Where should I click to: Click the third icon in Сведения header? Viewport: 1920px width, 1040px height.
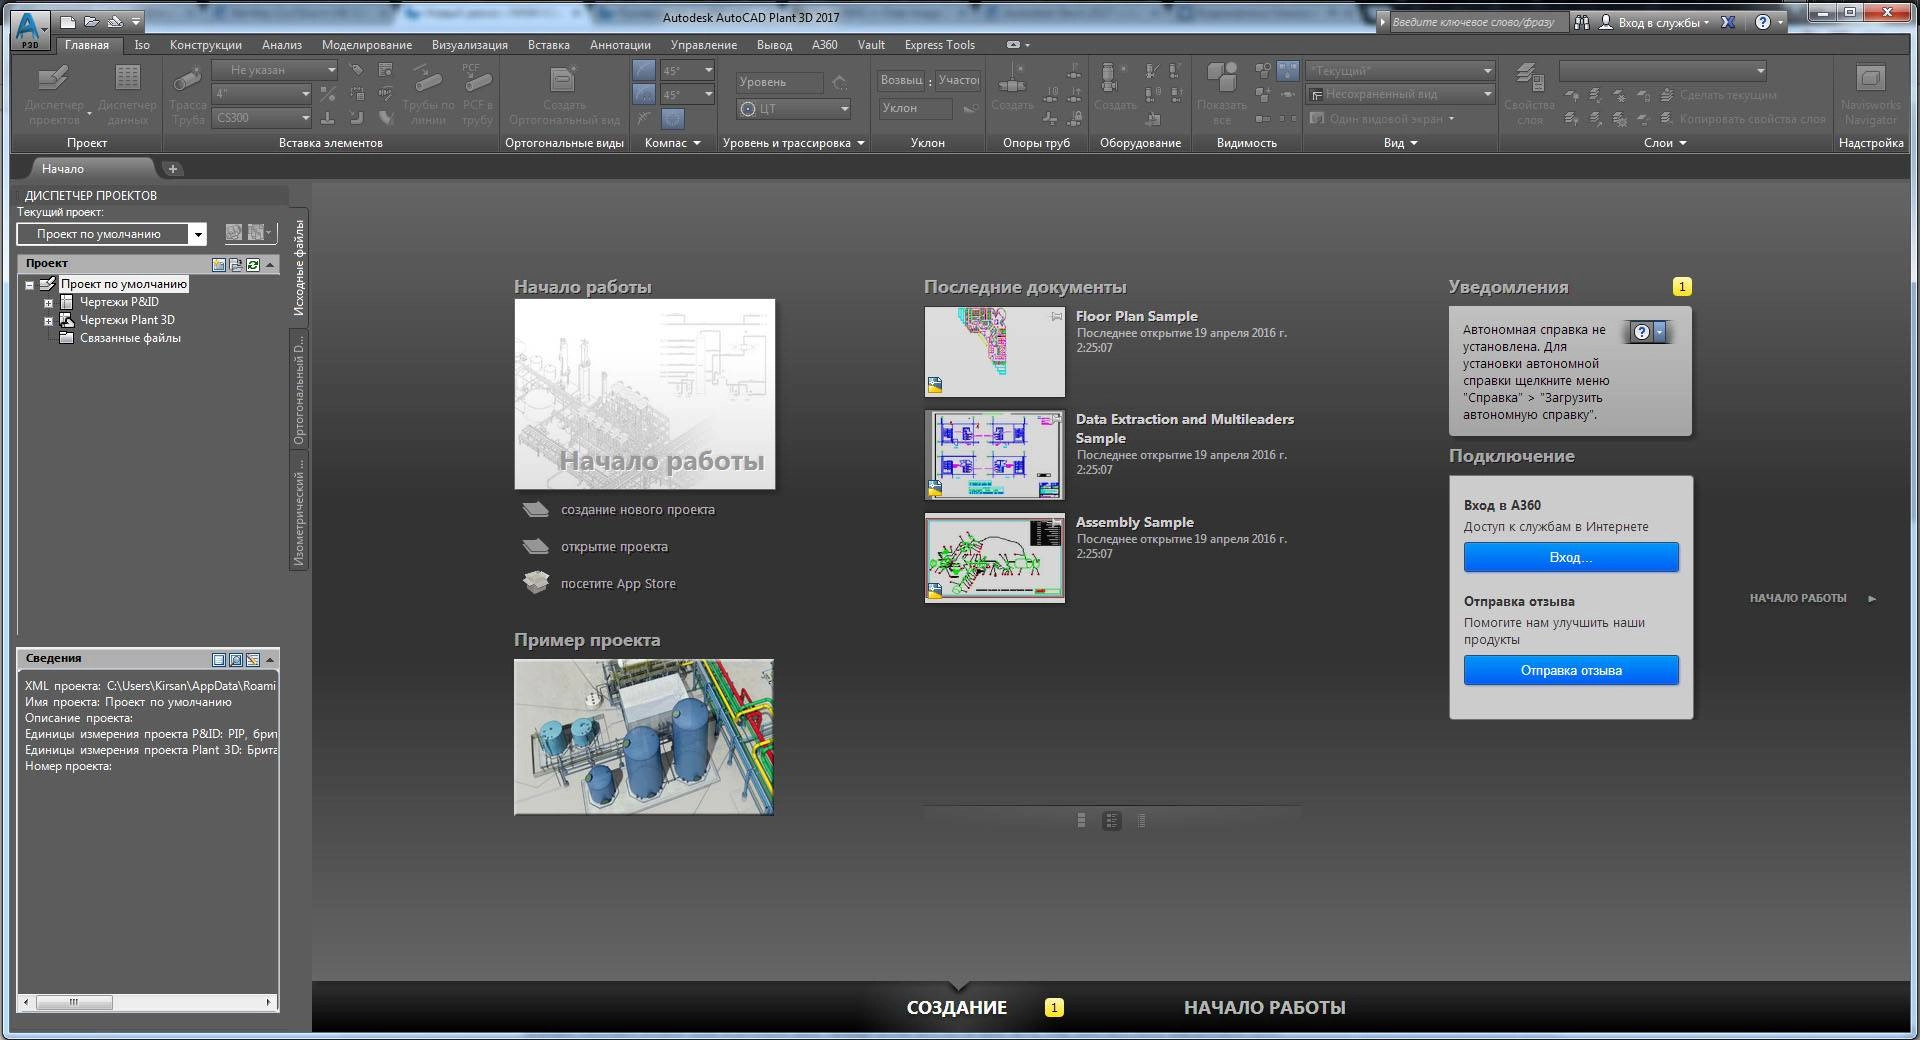(x=253, y=660)
